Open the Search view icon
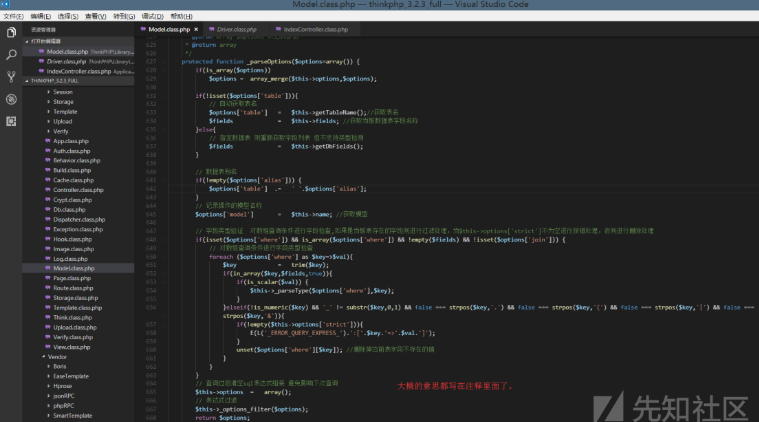Viewport: 759px width, 422px height. point(11,55)
